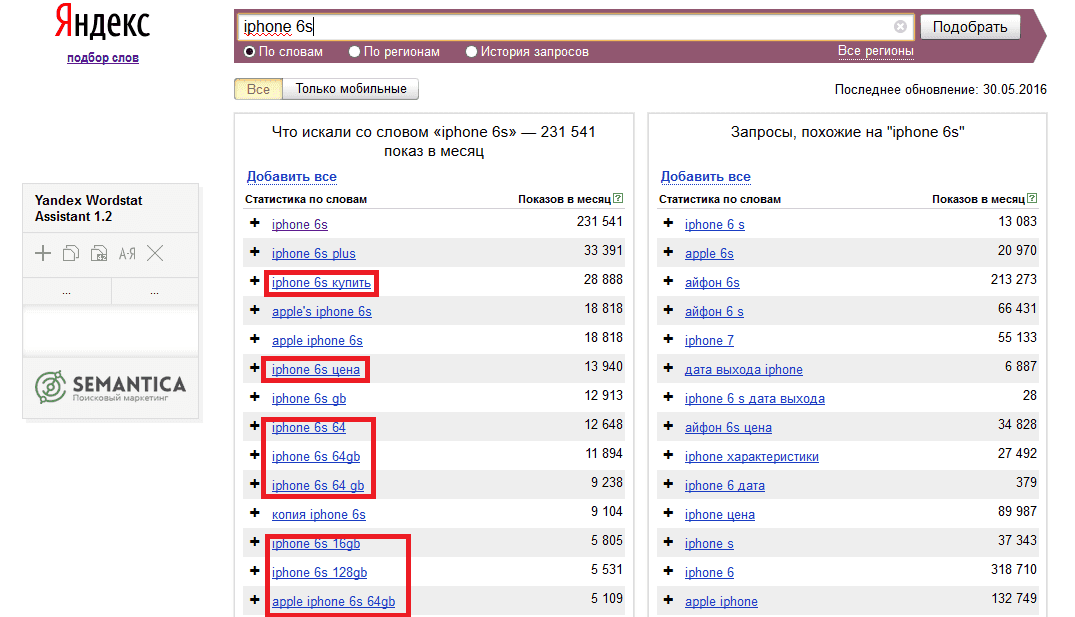Switch to the 'Только мобильные' tab

pos(351,89)
